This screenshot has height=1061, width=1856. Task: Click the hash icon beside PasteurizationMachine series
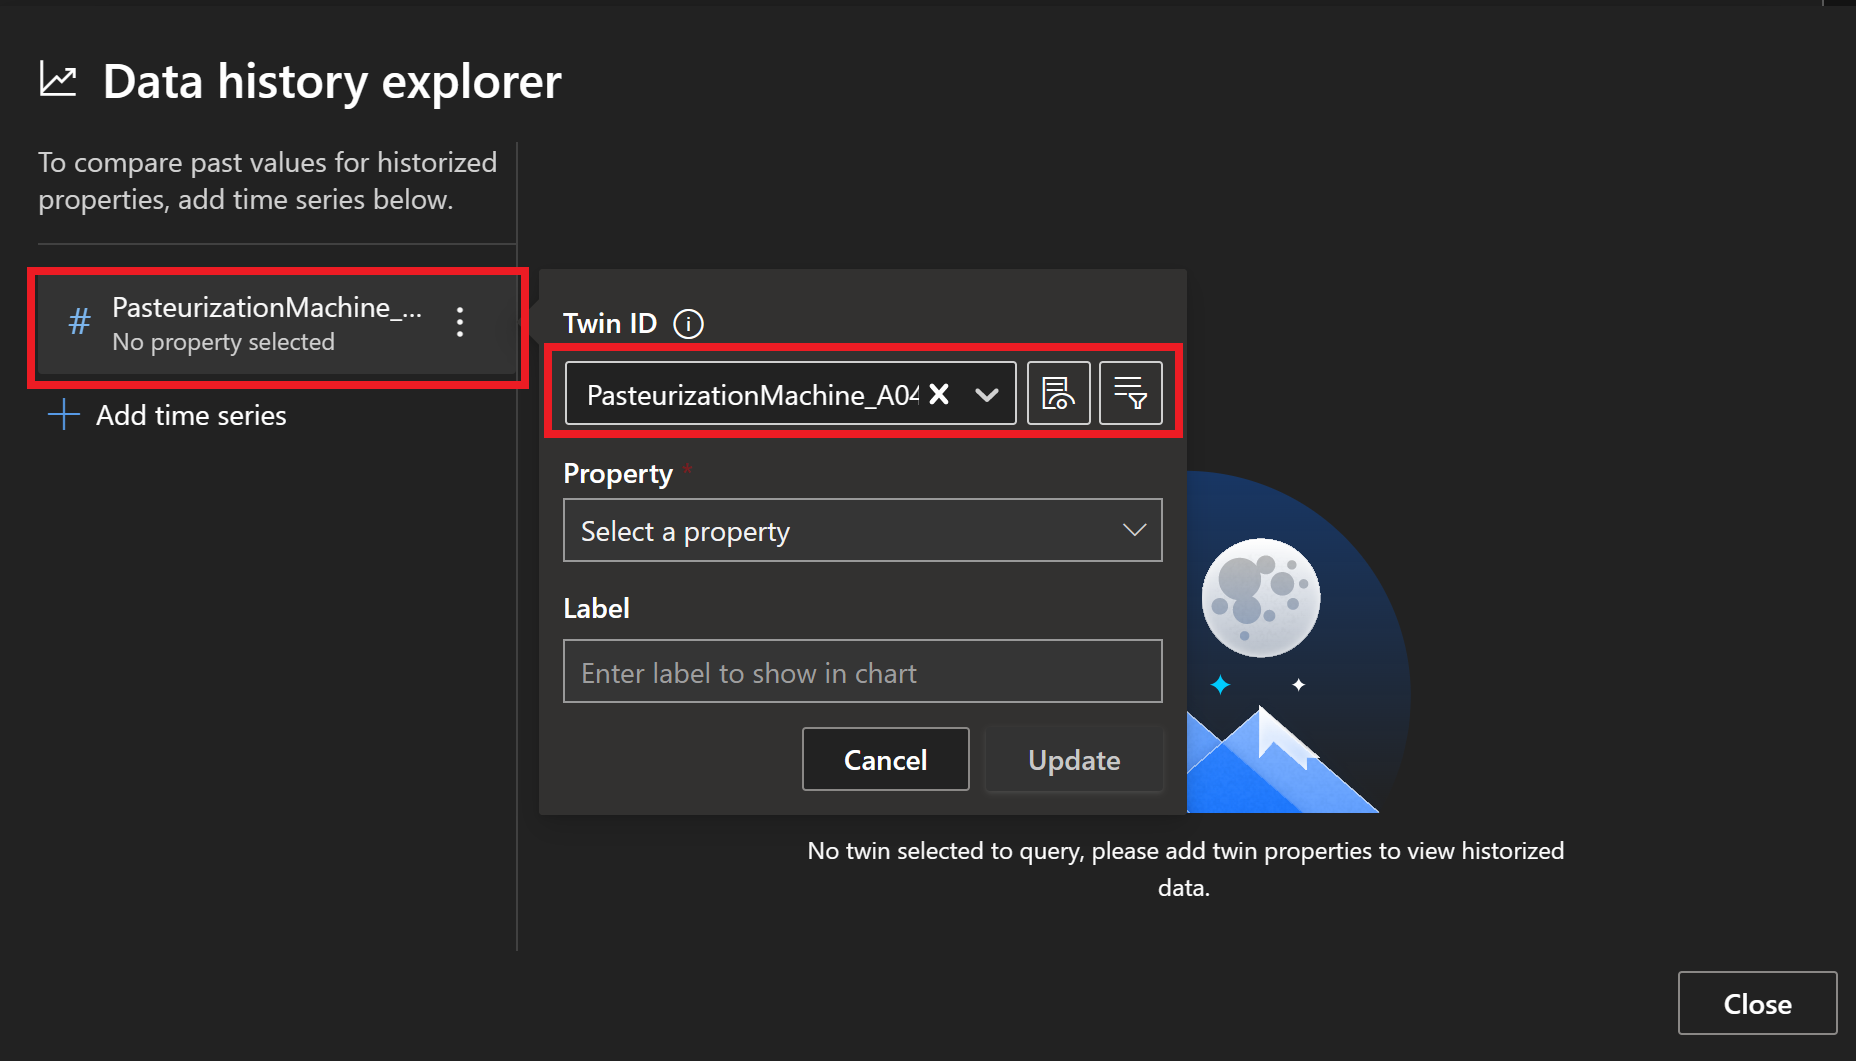pos(79,322)
